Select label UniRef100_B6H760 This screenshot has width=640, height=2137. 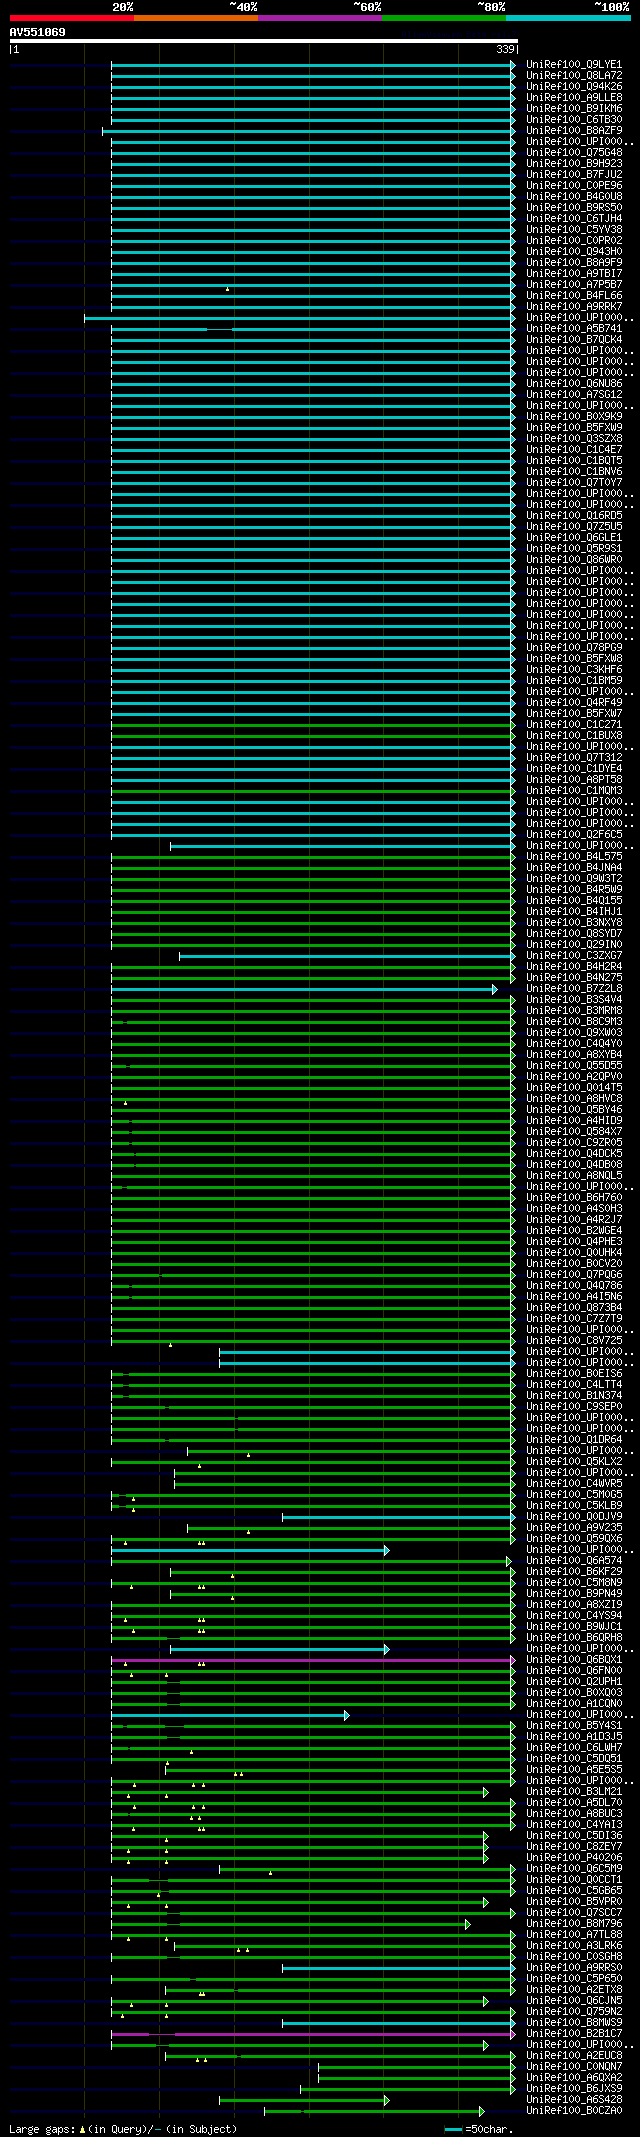click(574, 1198)
